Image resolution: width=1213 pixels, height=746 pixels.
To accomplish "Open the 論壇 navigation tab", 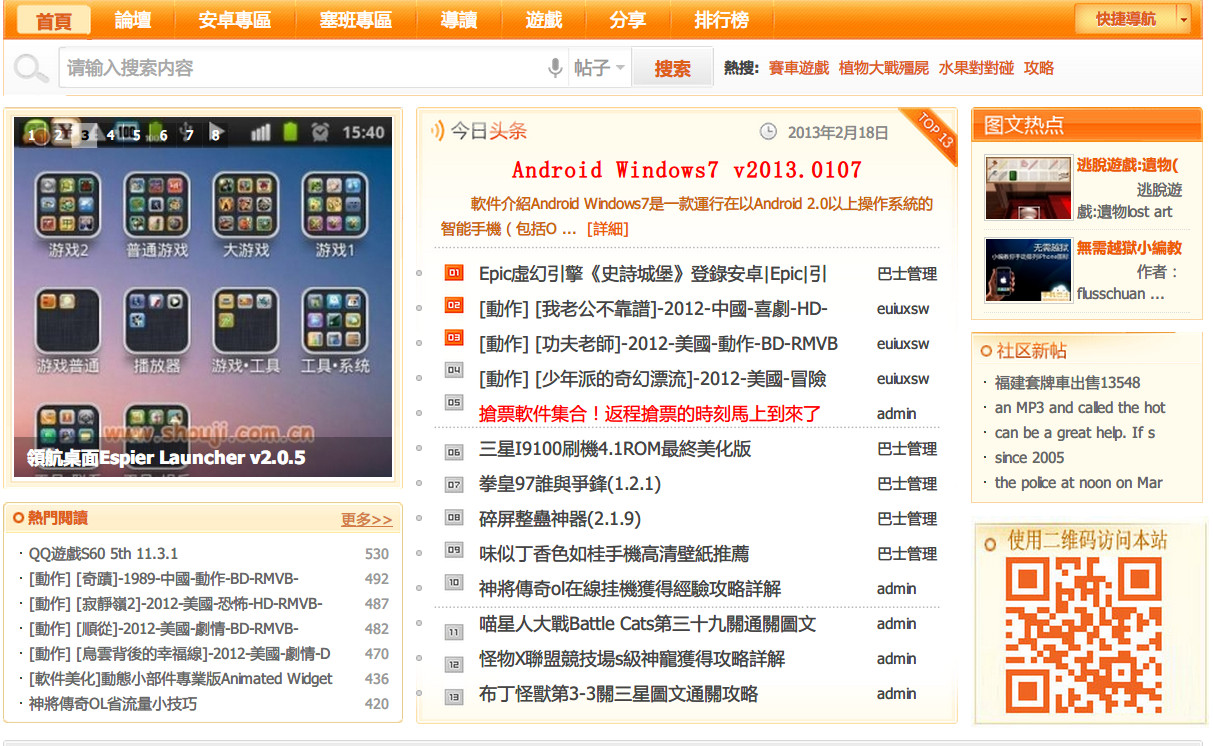I will pyautogui.click(x=133, y=20).
